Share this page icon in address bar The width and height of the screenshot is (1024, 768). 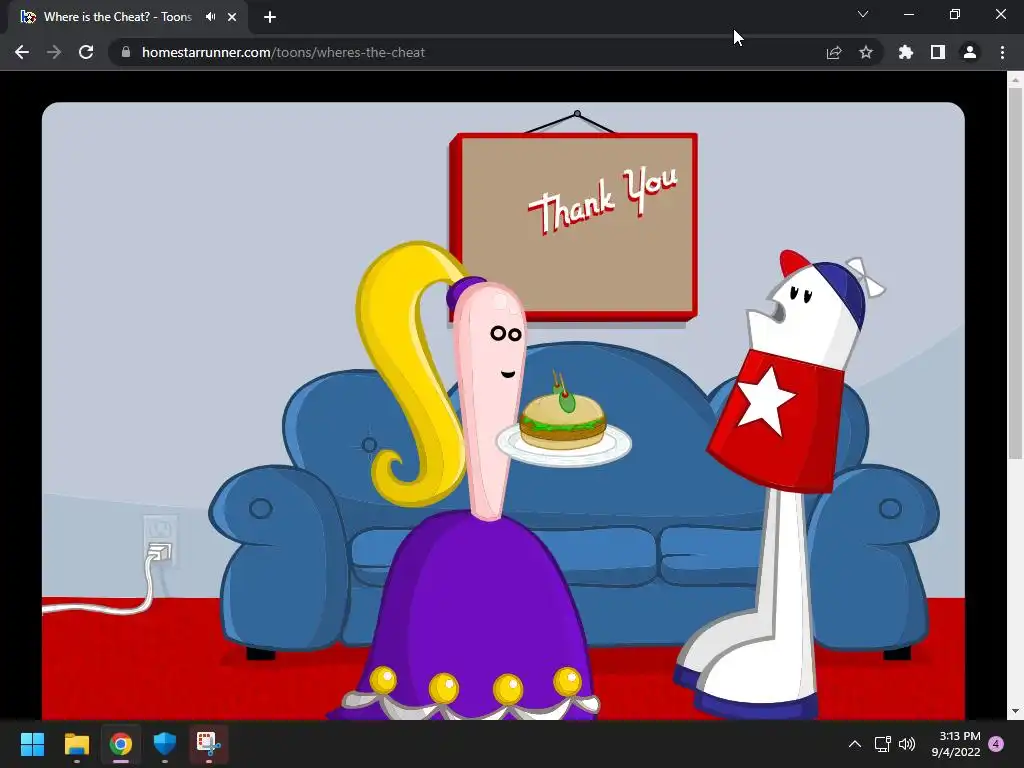pos(834,52)
